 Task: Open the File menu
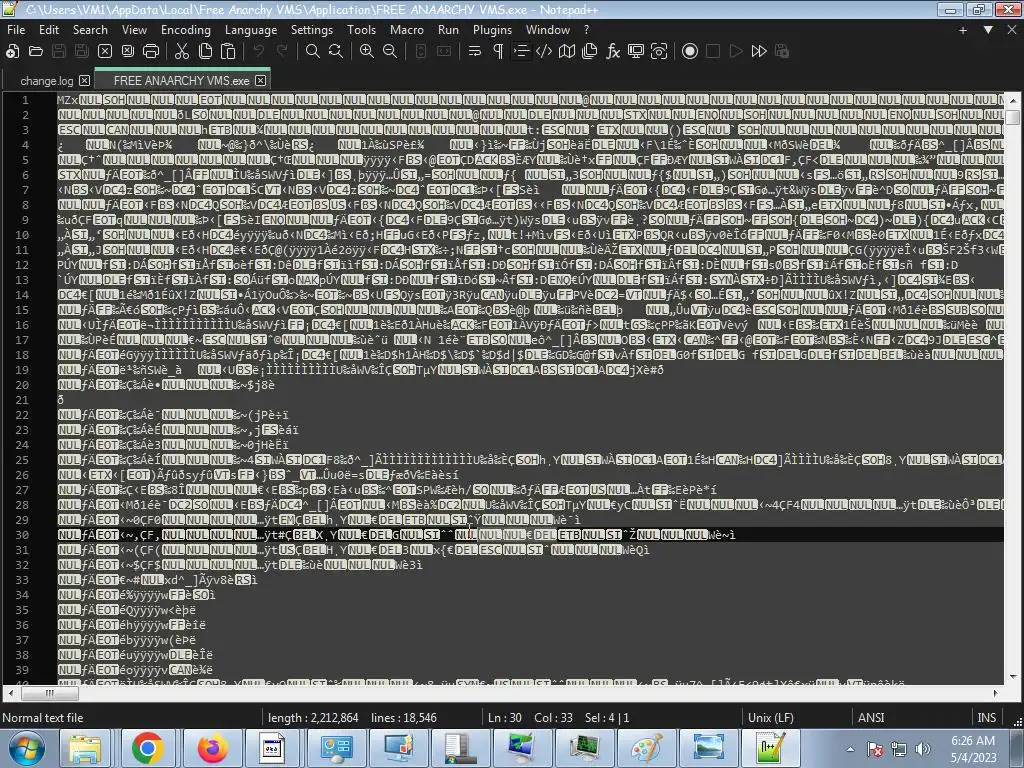pyautogui.click(x=16, y=30)
